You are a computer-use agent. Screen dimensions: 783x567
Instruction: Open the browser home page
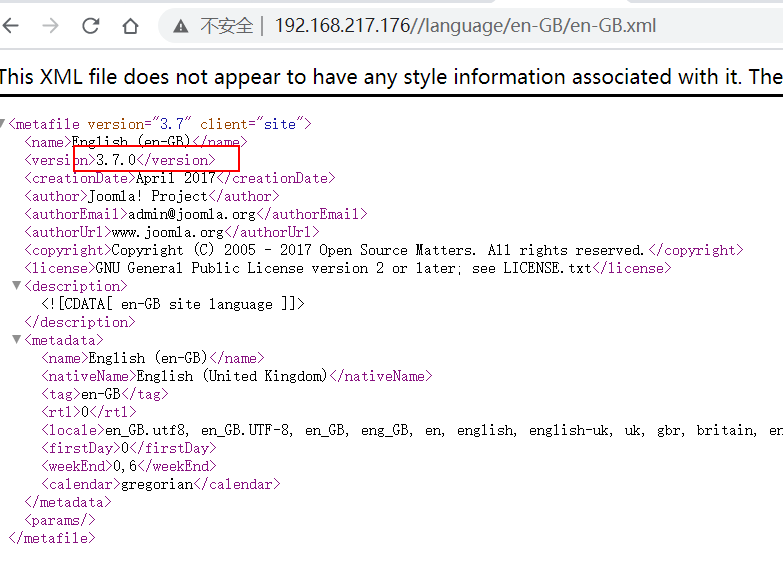coord(130,25)
